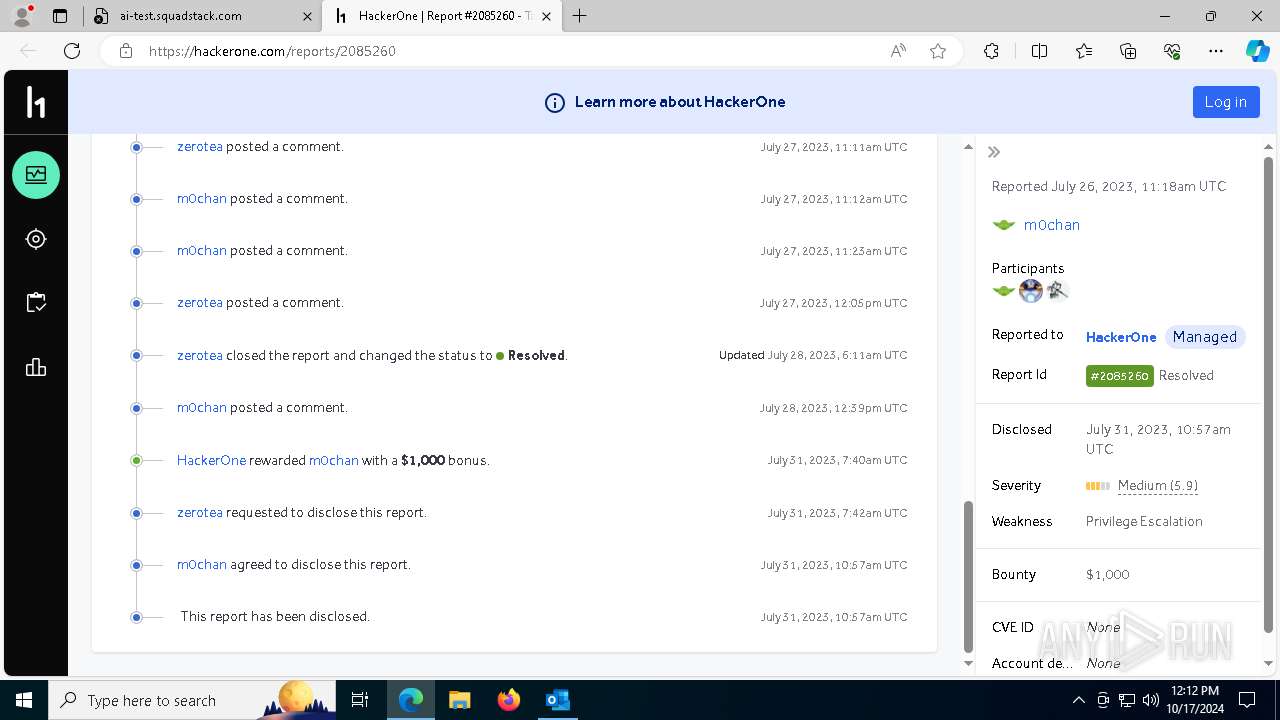Click third participant avatar in Participants

(x=1058, y=291)
